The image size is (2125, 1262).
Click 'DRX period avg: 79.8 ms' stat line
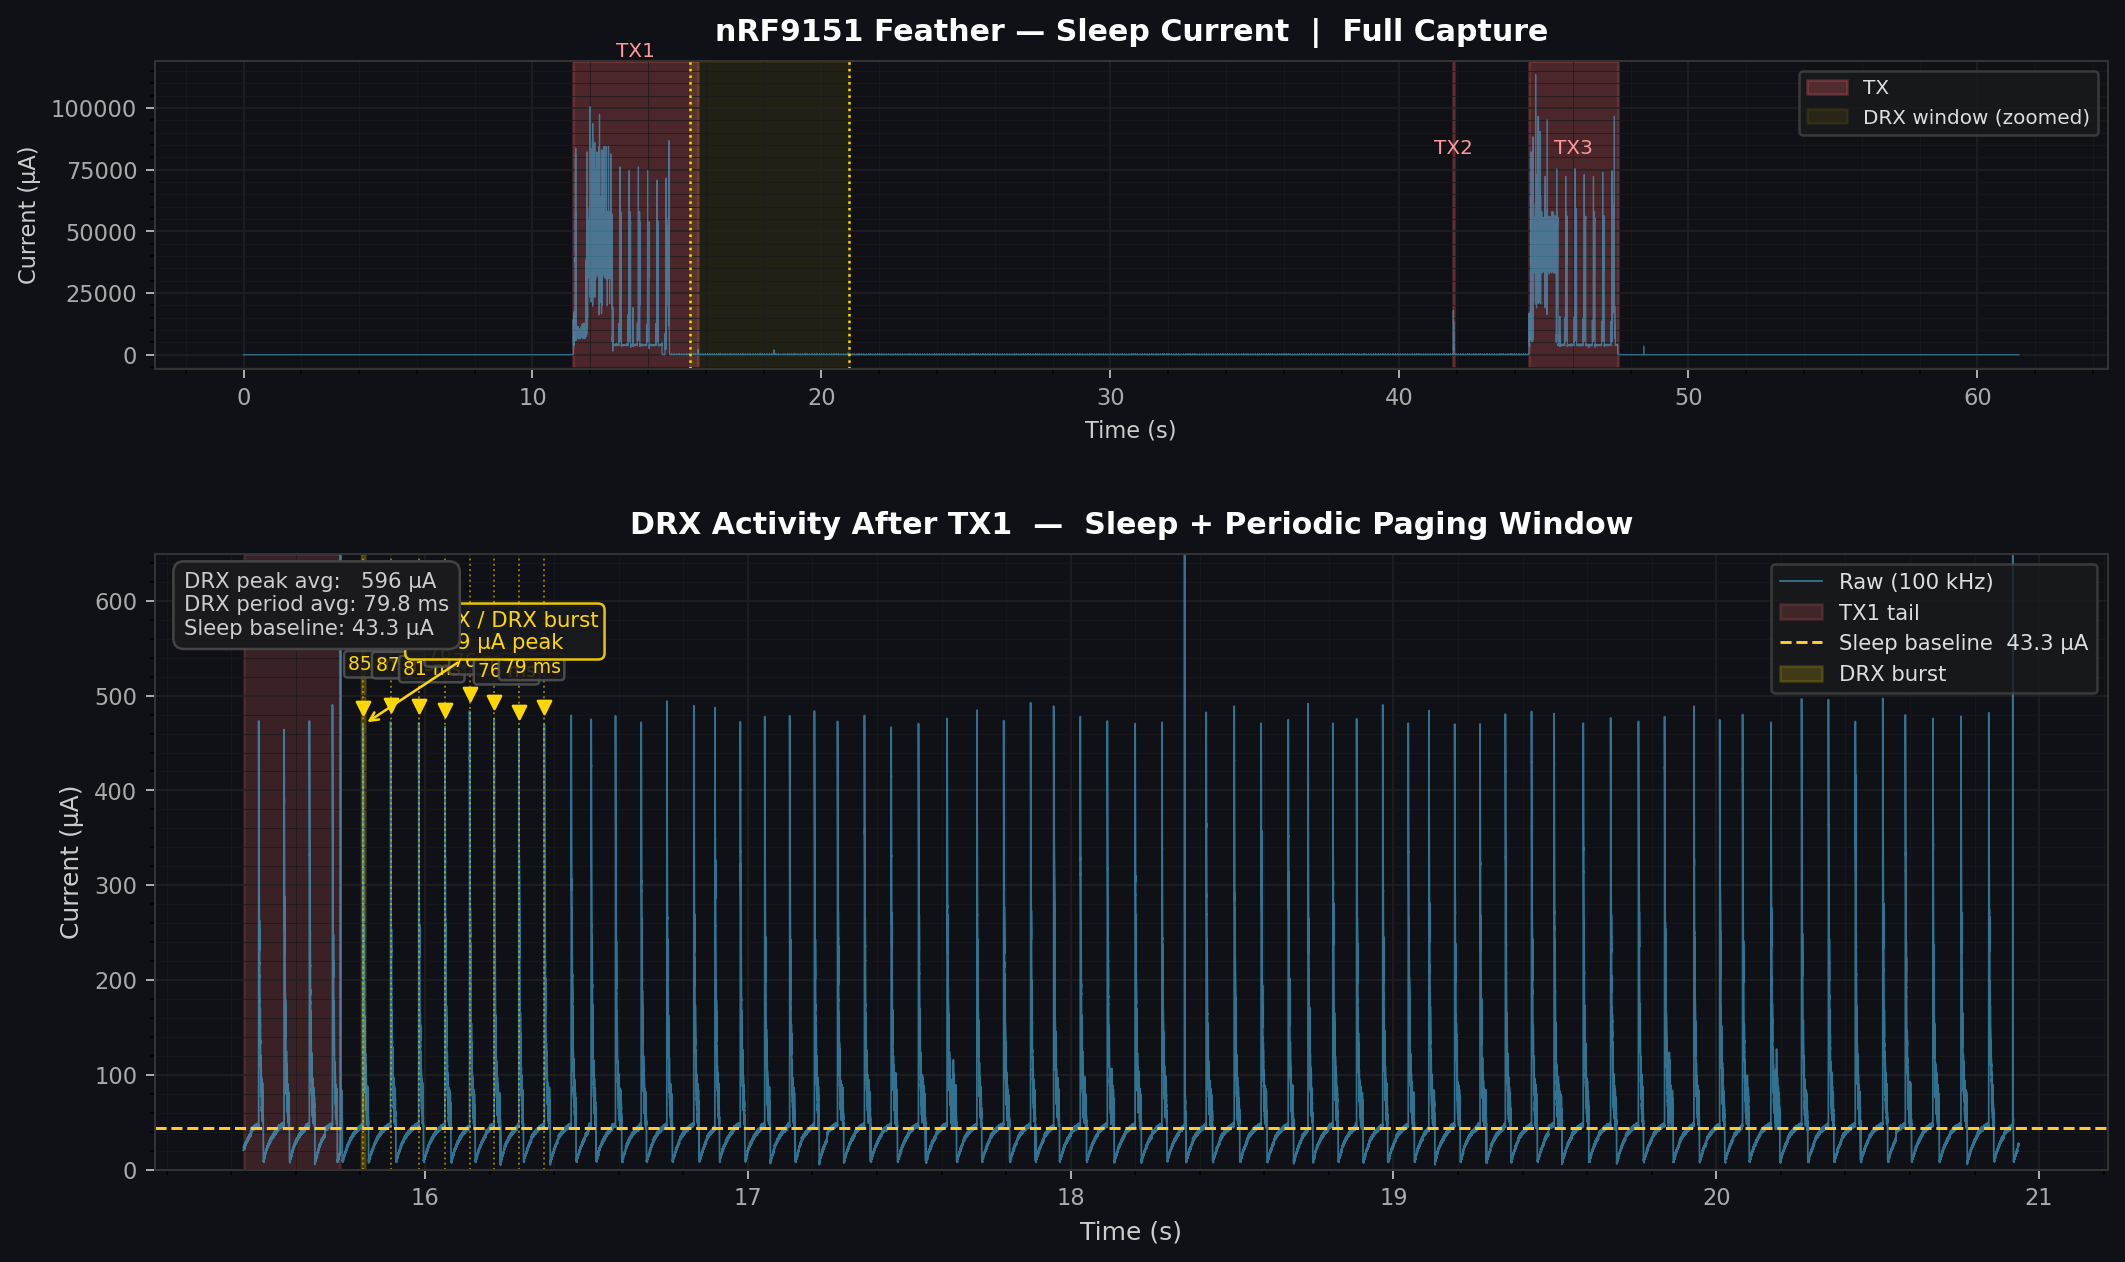(x=316, y=604)
